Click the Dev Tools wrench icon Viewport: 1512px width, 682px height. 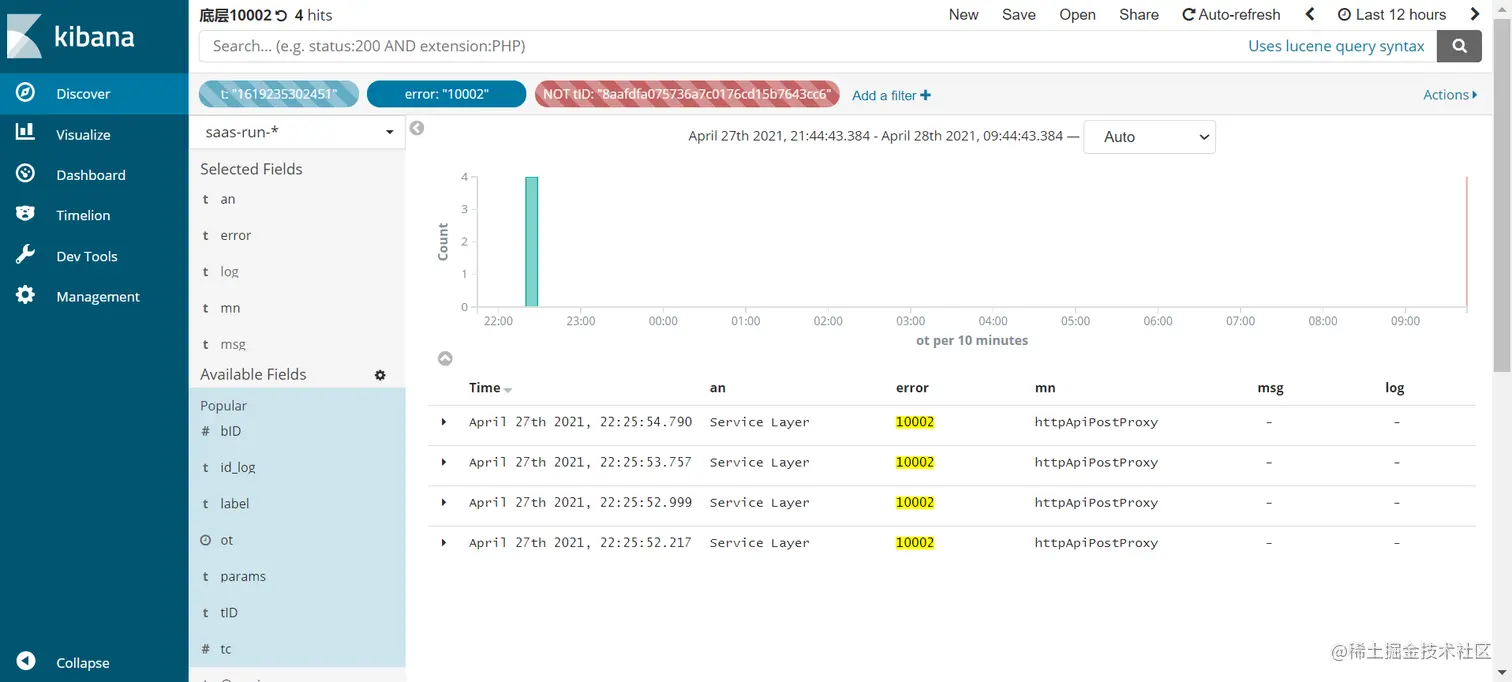coord(26,255)
